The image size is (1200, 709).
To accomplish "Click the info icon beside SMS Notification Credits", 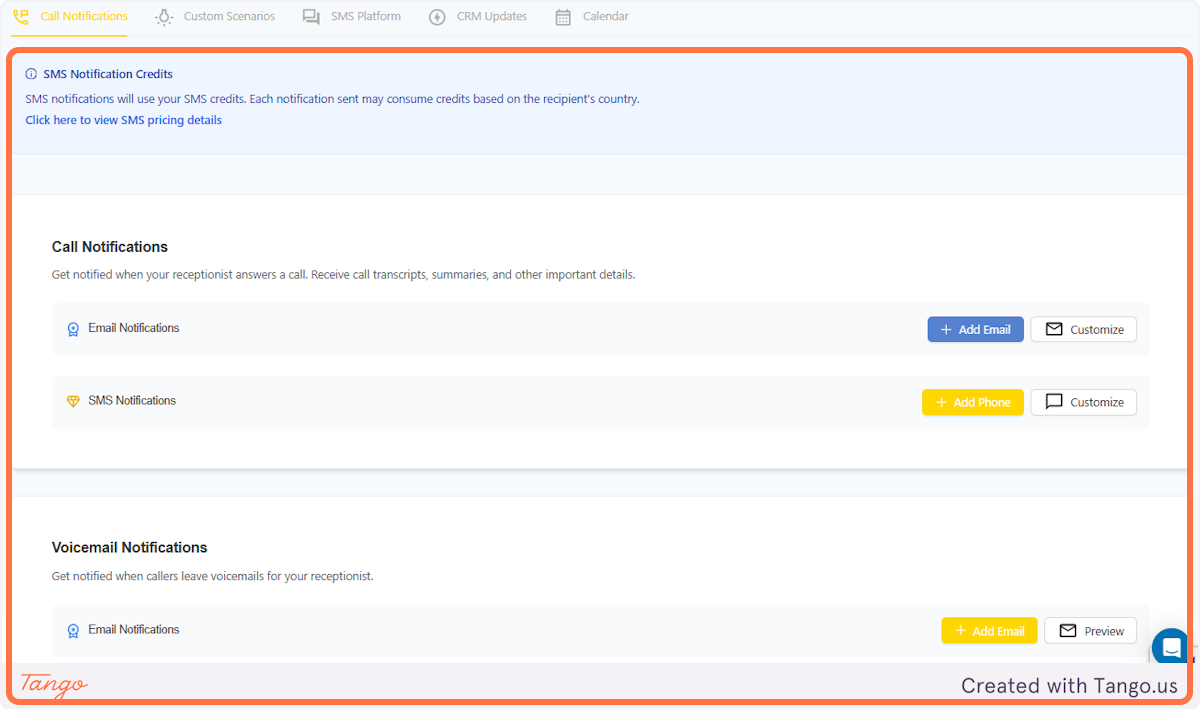I will pos(31,74).
